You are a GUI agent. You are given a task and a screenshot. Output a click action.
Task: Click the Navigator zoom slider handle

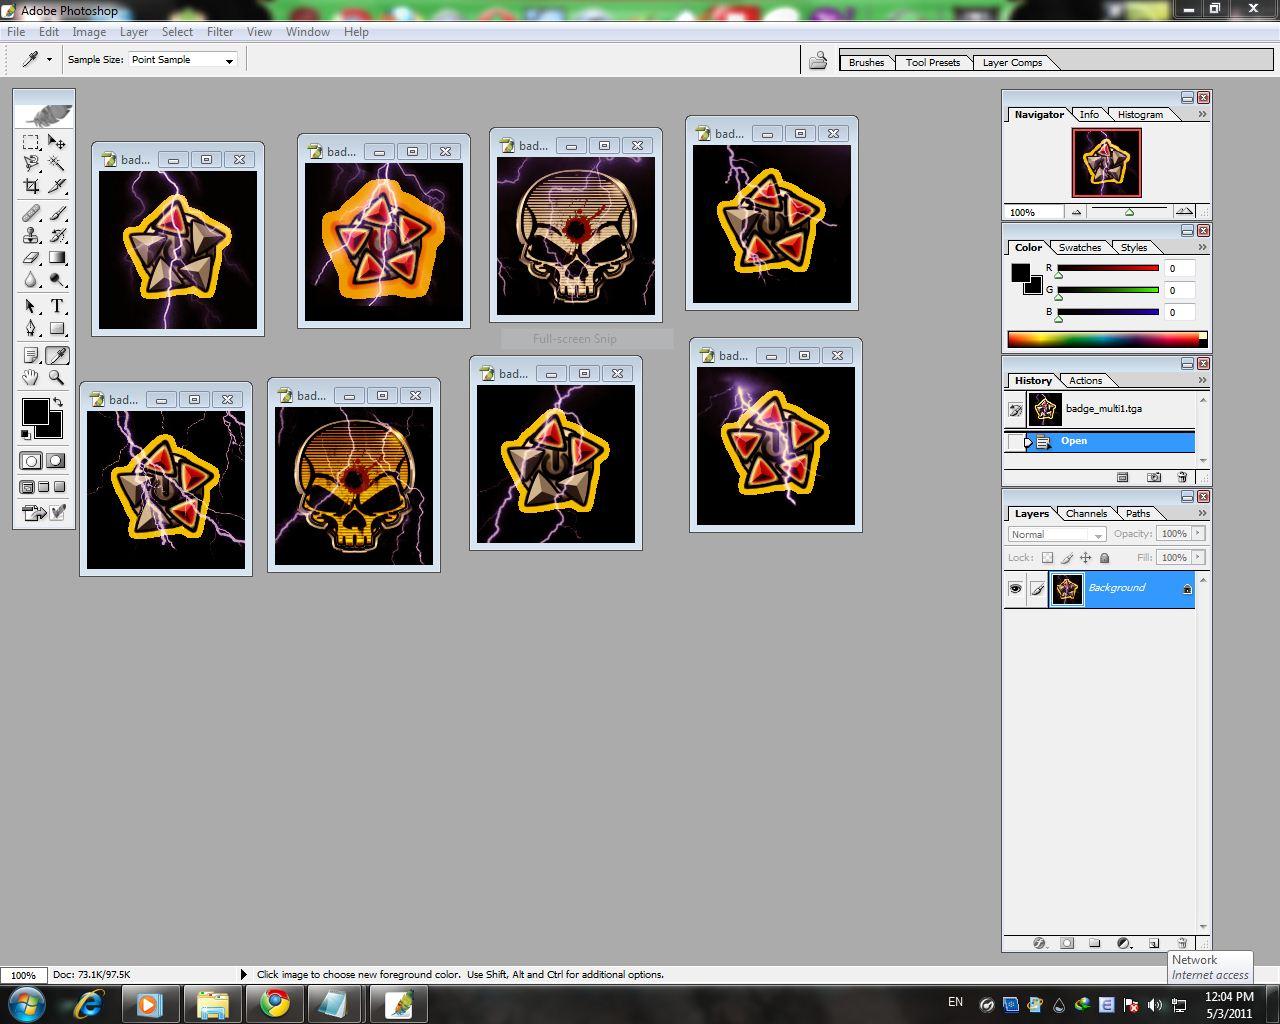click(1129, 212)
